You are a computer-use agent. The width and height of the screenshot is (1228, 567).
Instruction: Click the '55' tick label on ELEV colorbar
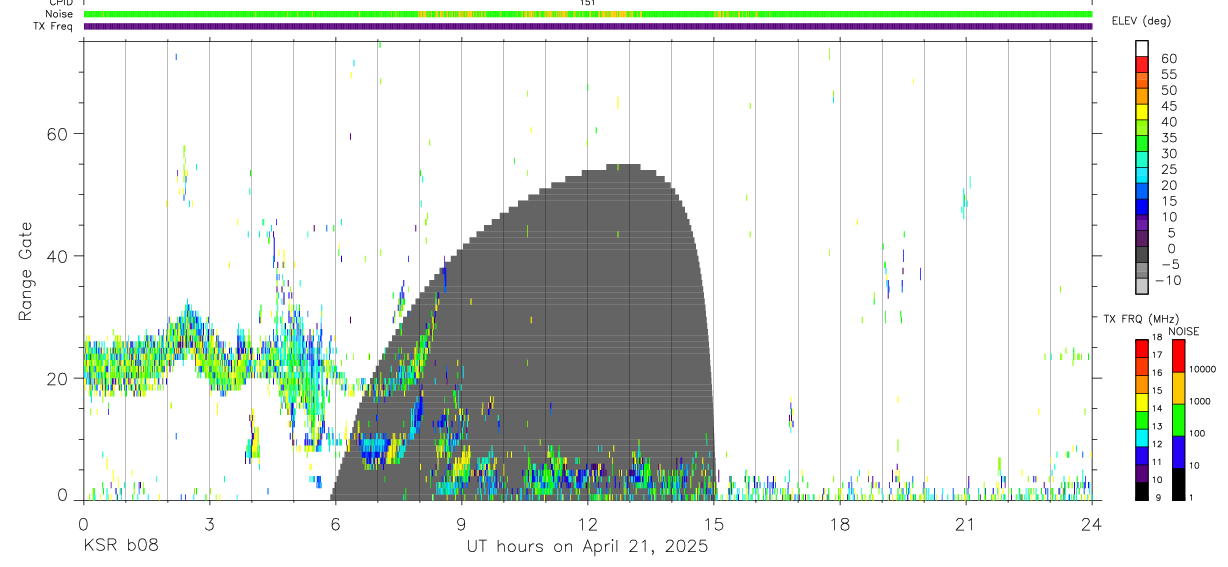[1168, 75]
